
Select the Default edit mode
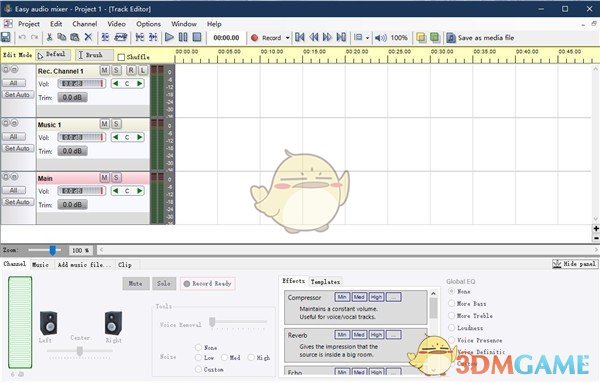click(x=53, y=55)
